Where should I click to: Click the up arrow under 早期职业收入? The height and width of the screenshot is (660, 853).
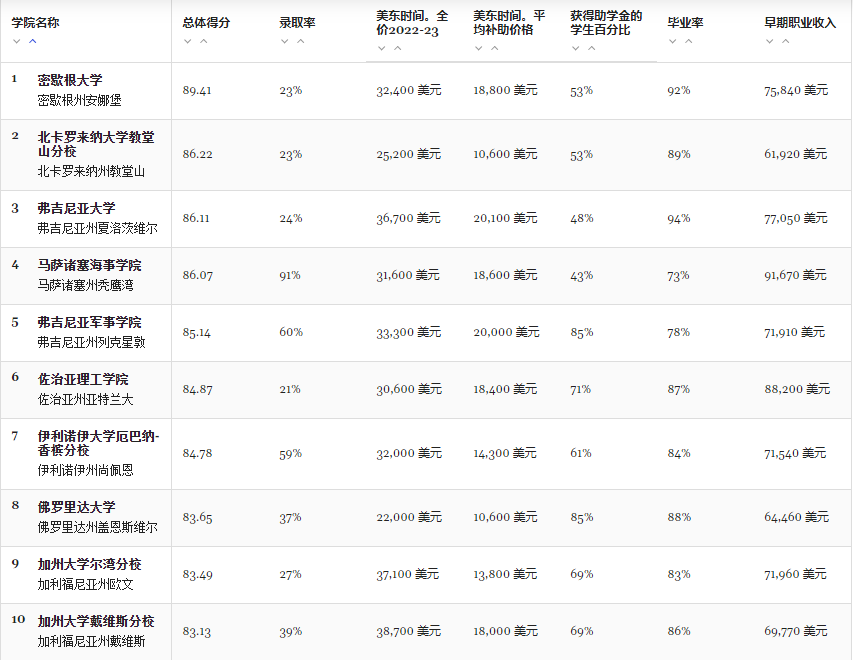786,41
